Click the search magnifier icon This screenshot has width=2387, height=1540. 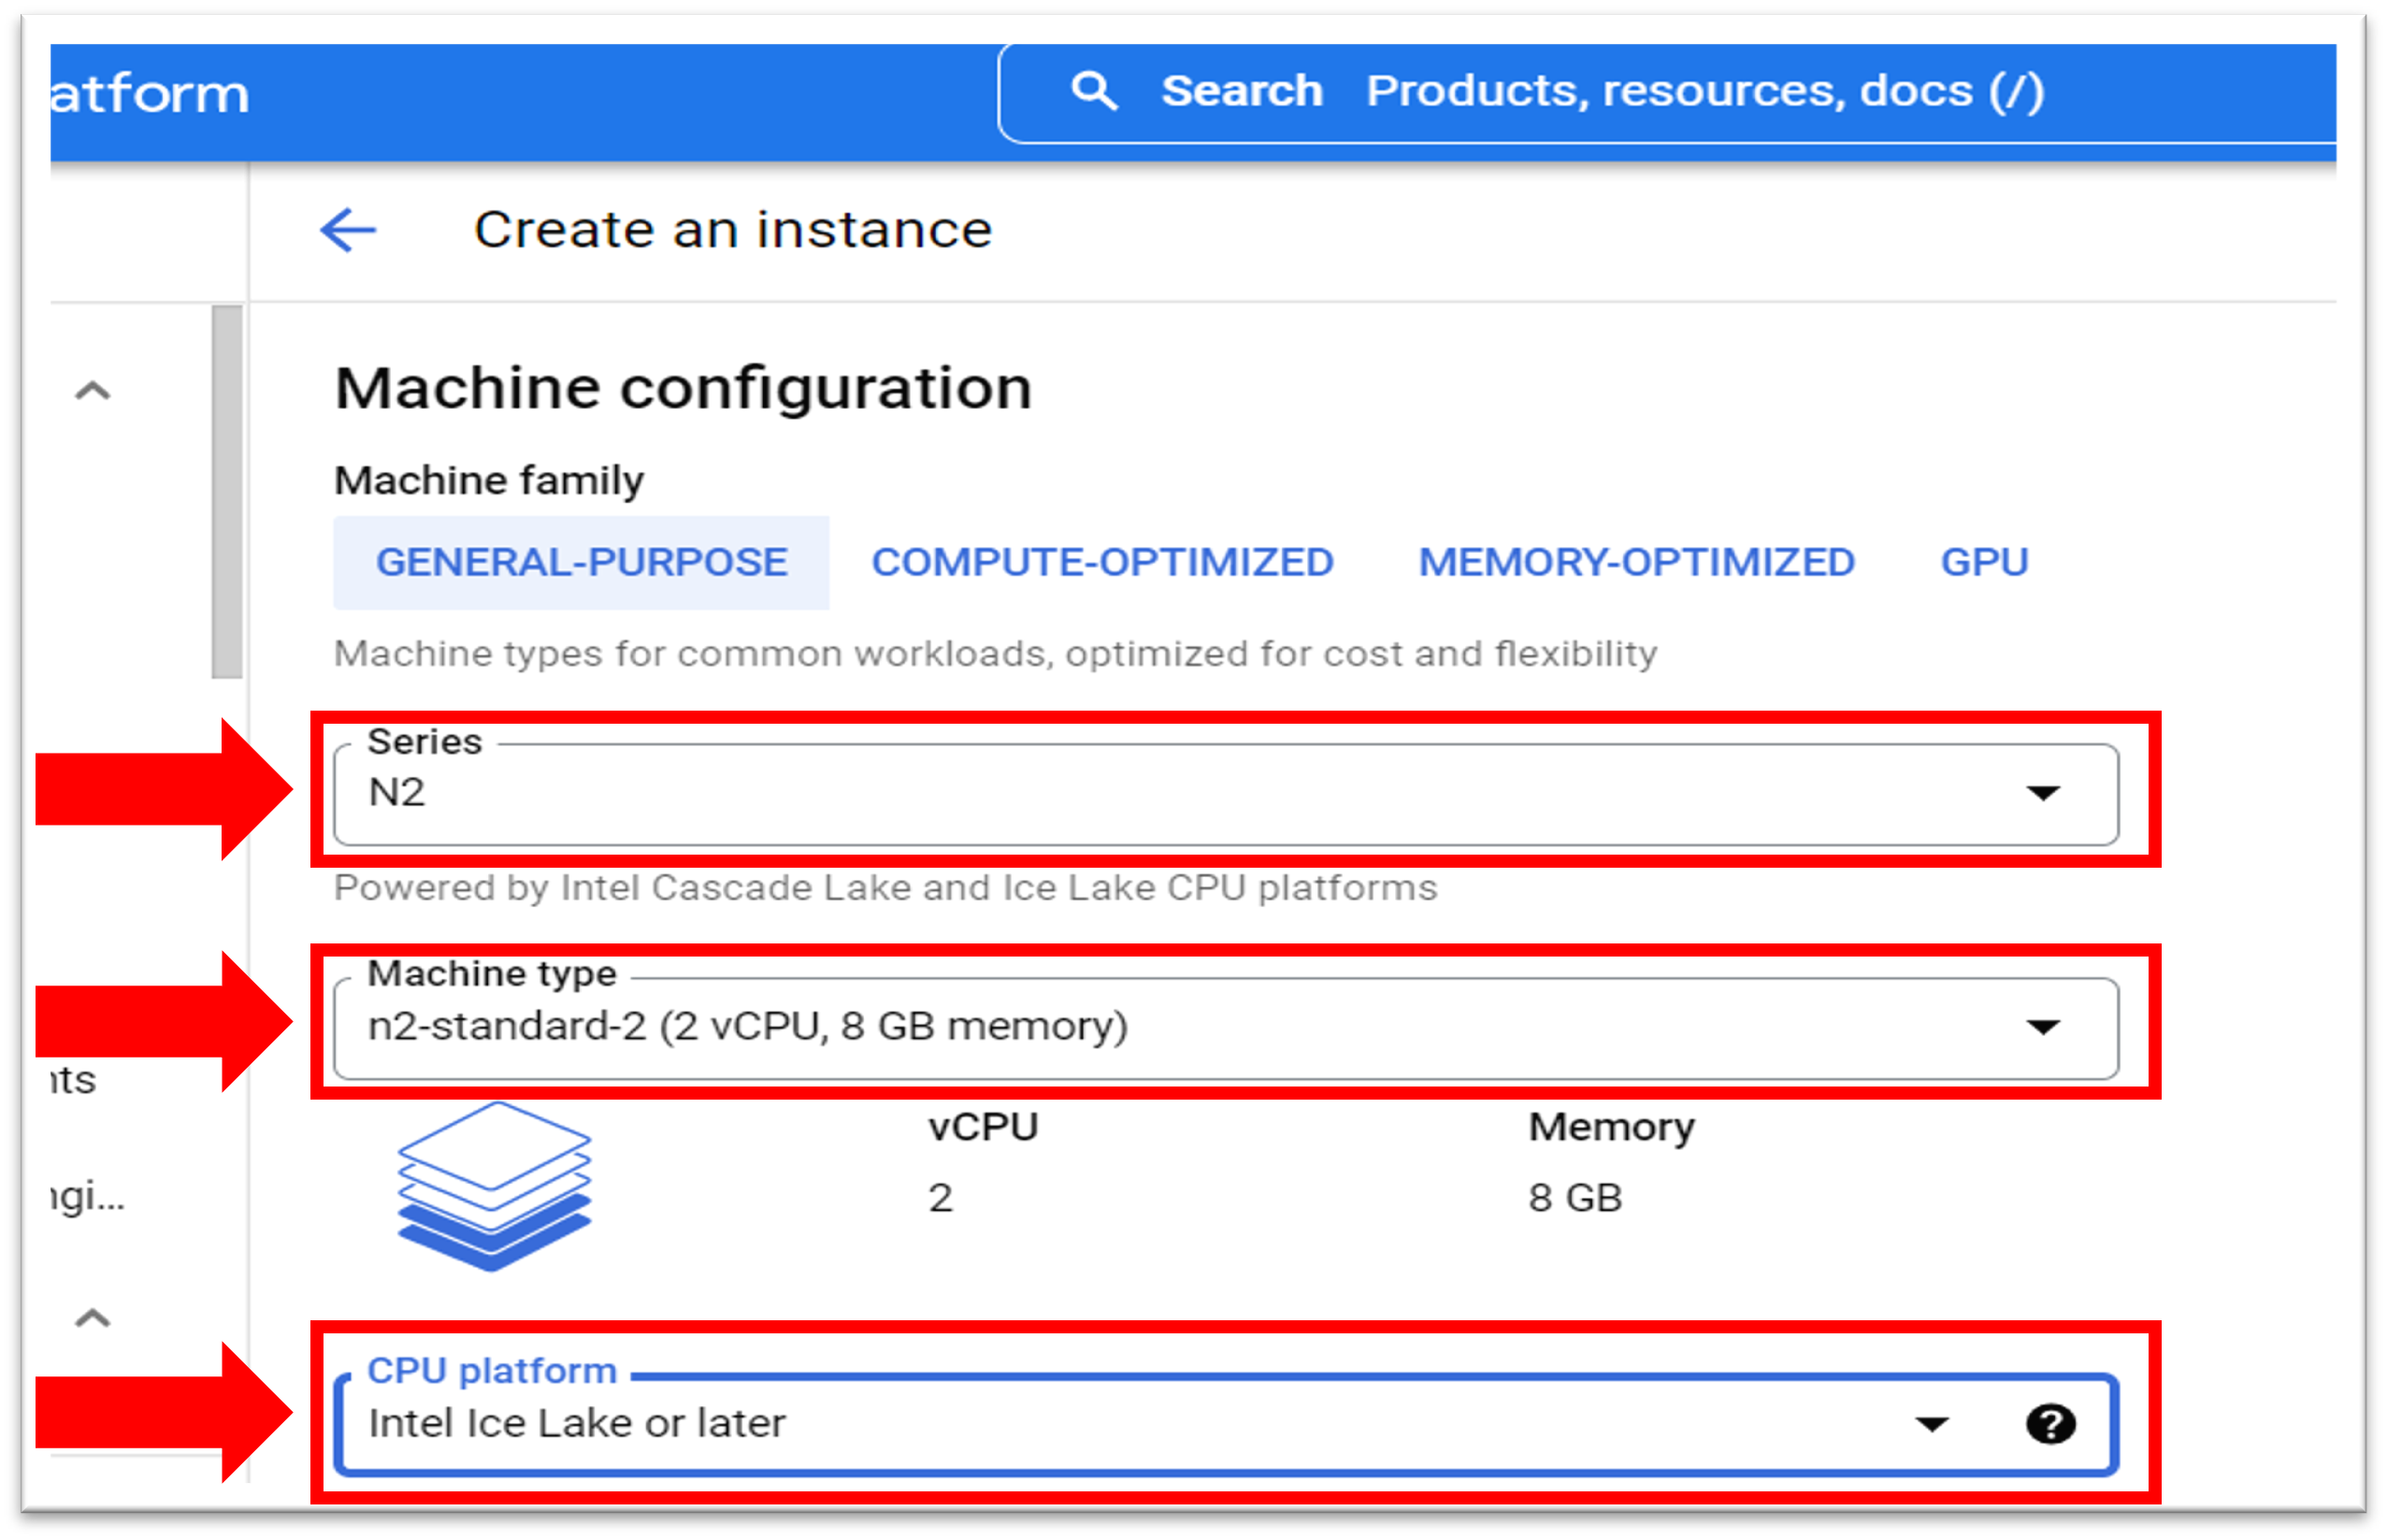pos(1093,91)
